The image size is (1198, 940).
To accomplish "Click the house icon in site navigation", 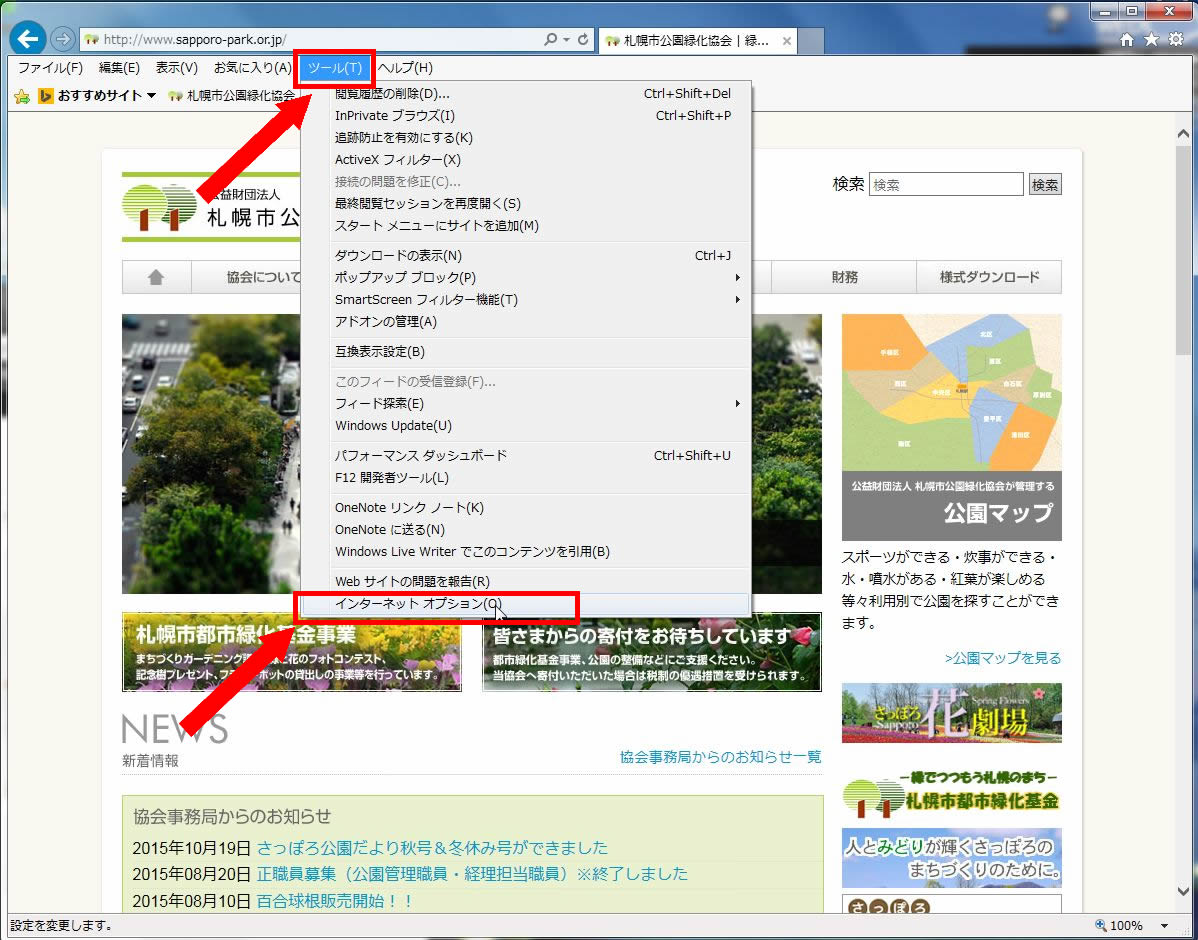I will pyautogui.click(x=156, y=278).
